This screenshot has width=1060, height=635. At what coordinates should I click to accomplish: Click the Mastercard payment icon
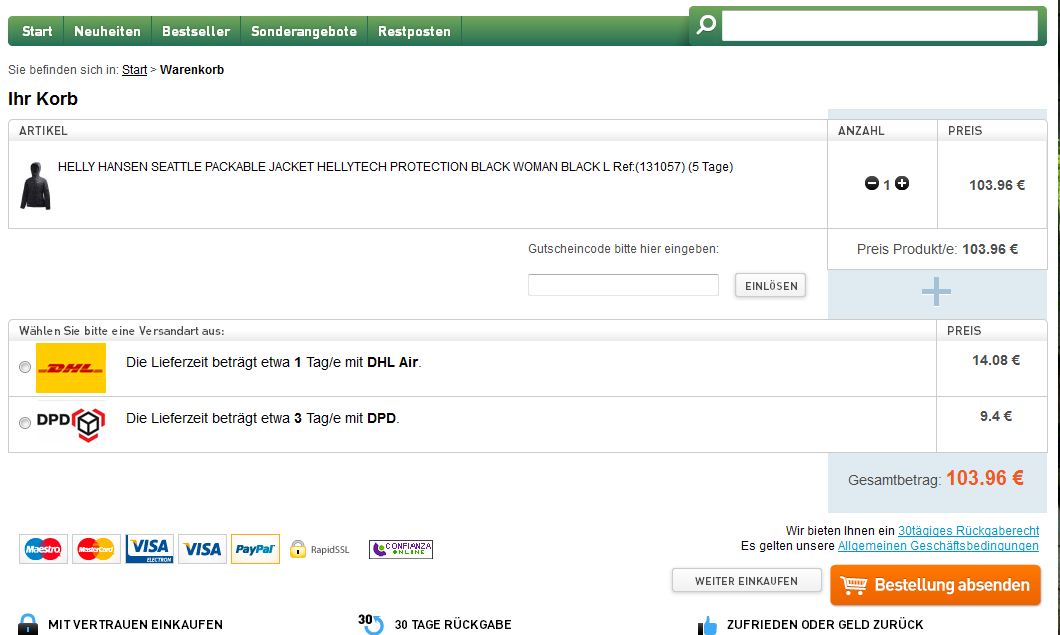pyautogui.click(x=96, y=549)
